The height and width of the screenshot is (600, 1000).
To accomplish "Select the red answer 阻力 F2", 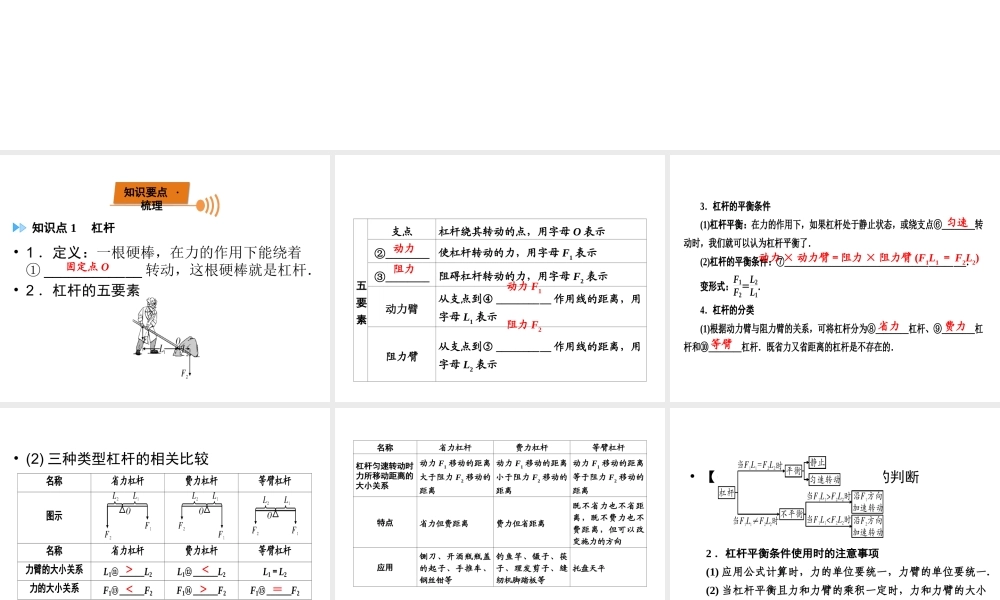I will pos(524,325).
